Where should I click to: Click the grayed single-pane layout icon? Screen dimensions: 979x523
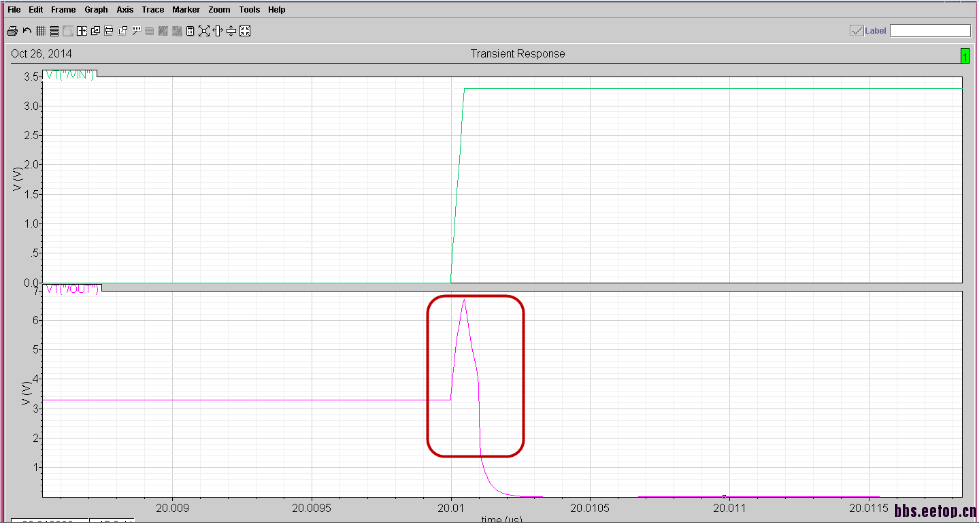click(x=68, y=31)
